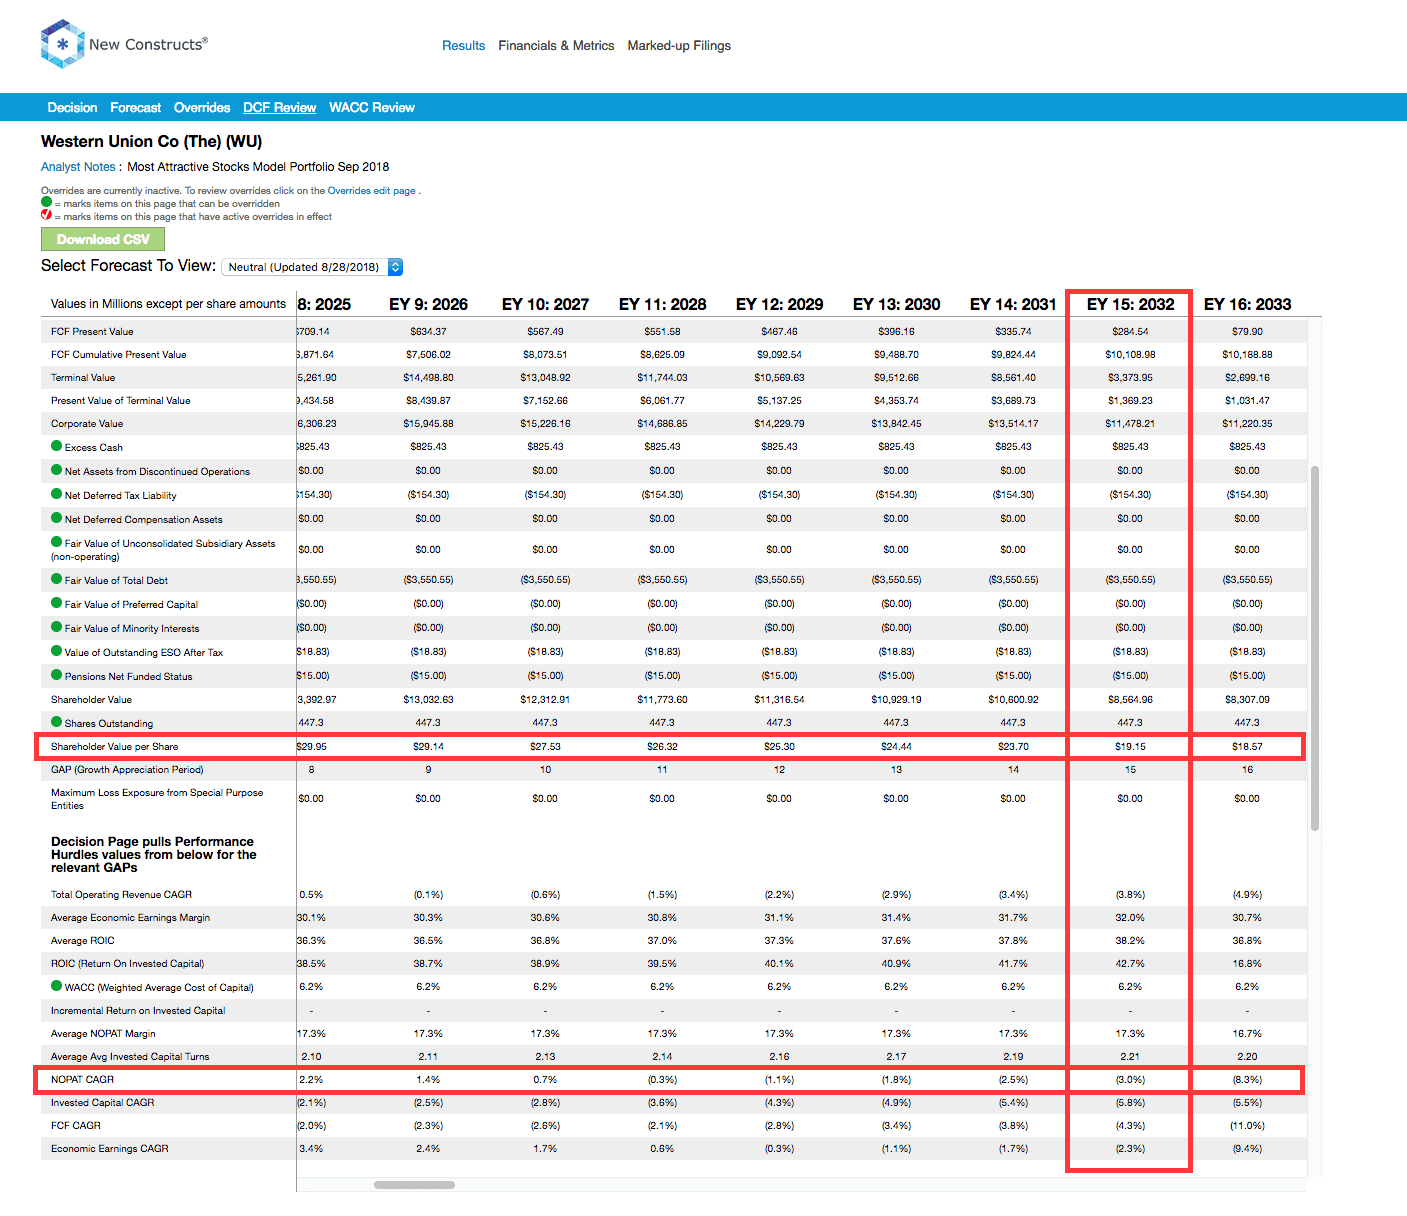Click green dot beside Fair Value of Unconsolidated Subsidiary Assets
The height and width of the screenshot is (1216, 1407).
tap(57, 542)
